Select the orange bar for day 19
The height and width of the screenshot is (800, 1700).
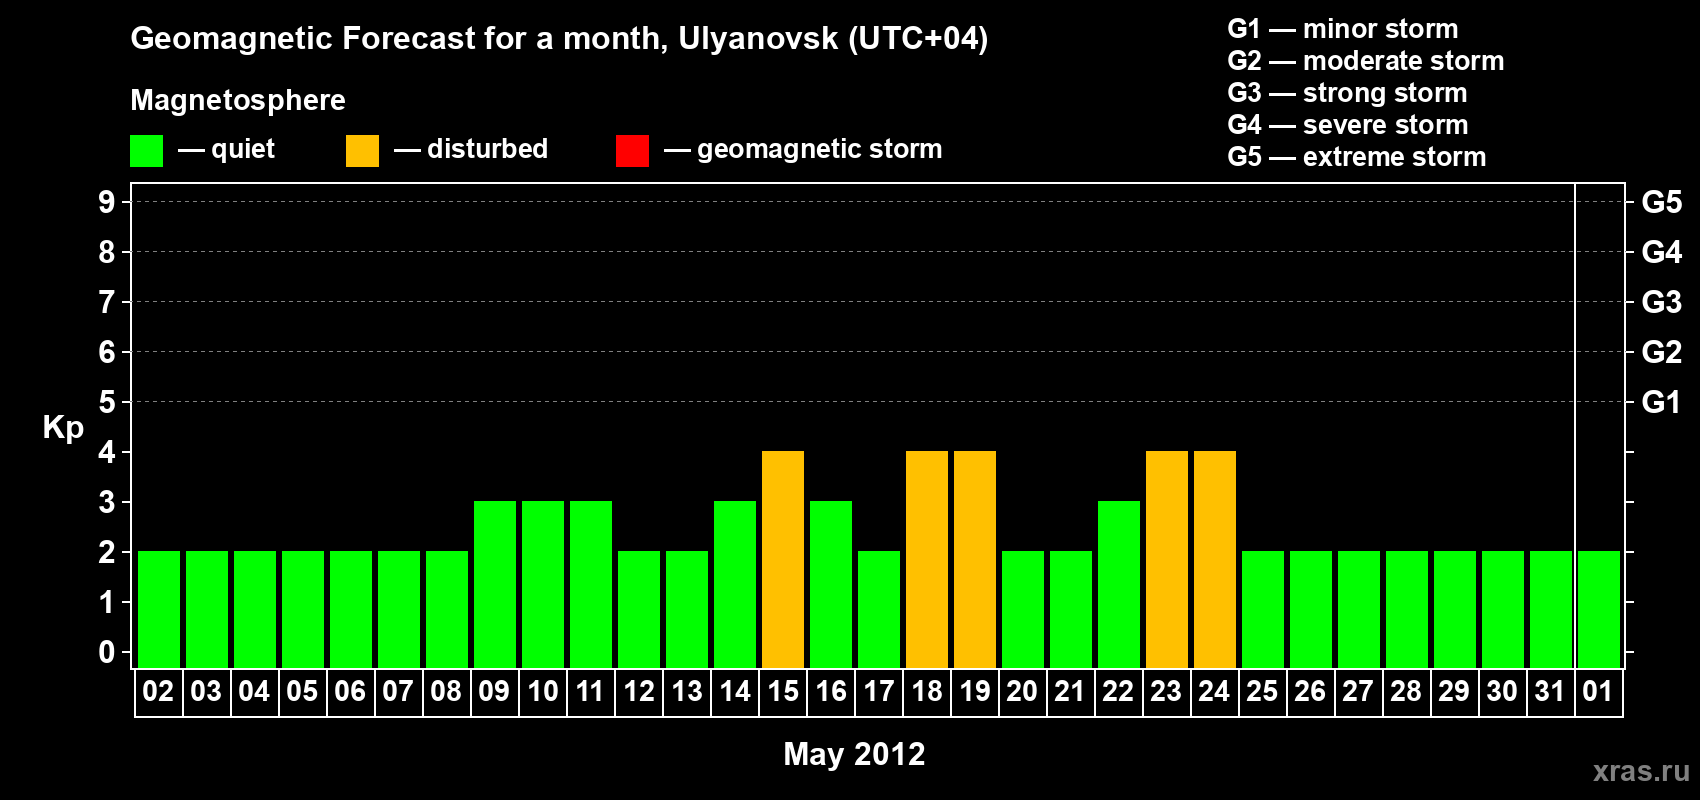(975, 559)
